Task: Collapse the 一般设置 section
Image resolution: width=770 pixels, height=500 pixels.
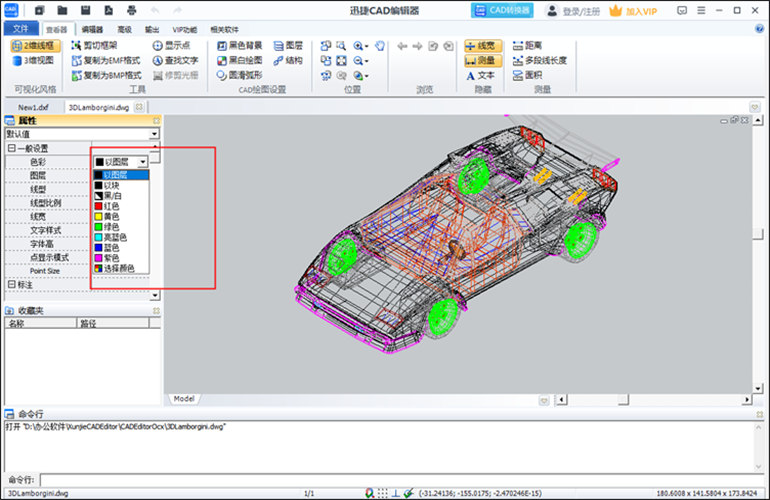Action: pyautogui.click(x=12, y=148)
